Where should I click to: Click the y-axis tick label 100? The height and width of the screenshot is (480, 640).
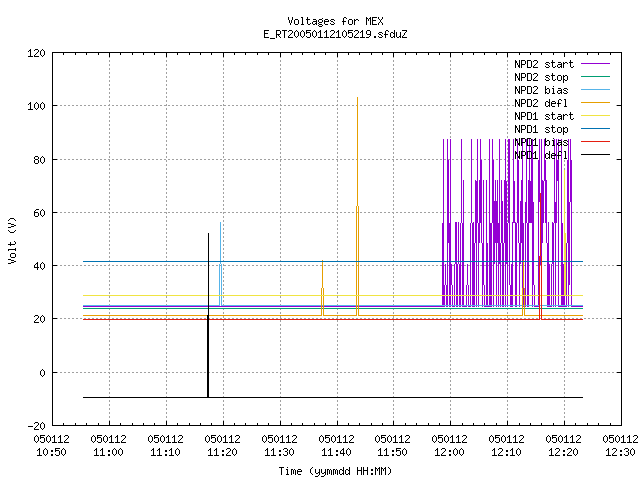(x=36, y=106)
